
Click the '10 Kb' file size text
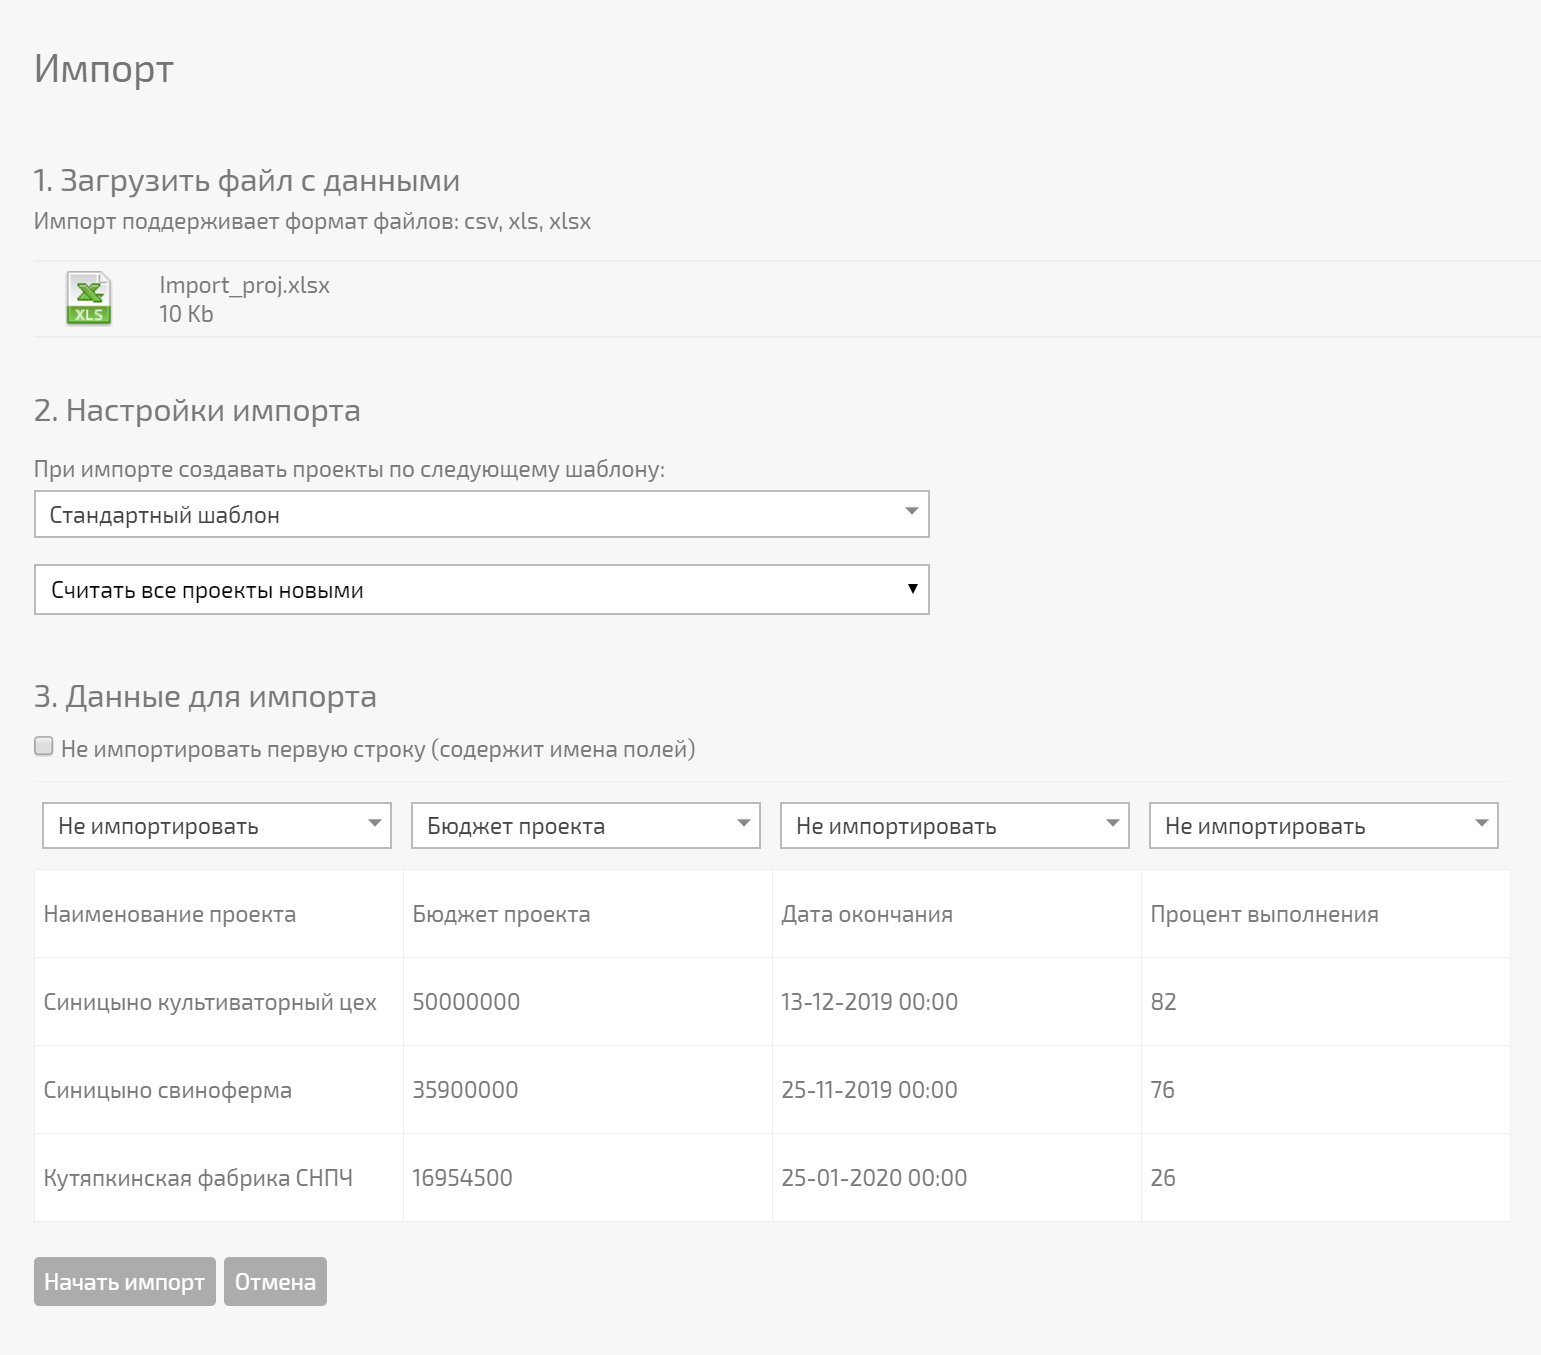click(186, 314)
